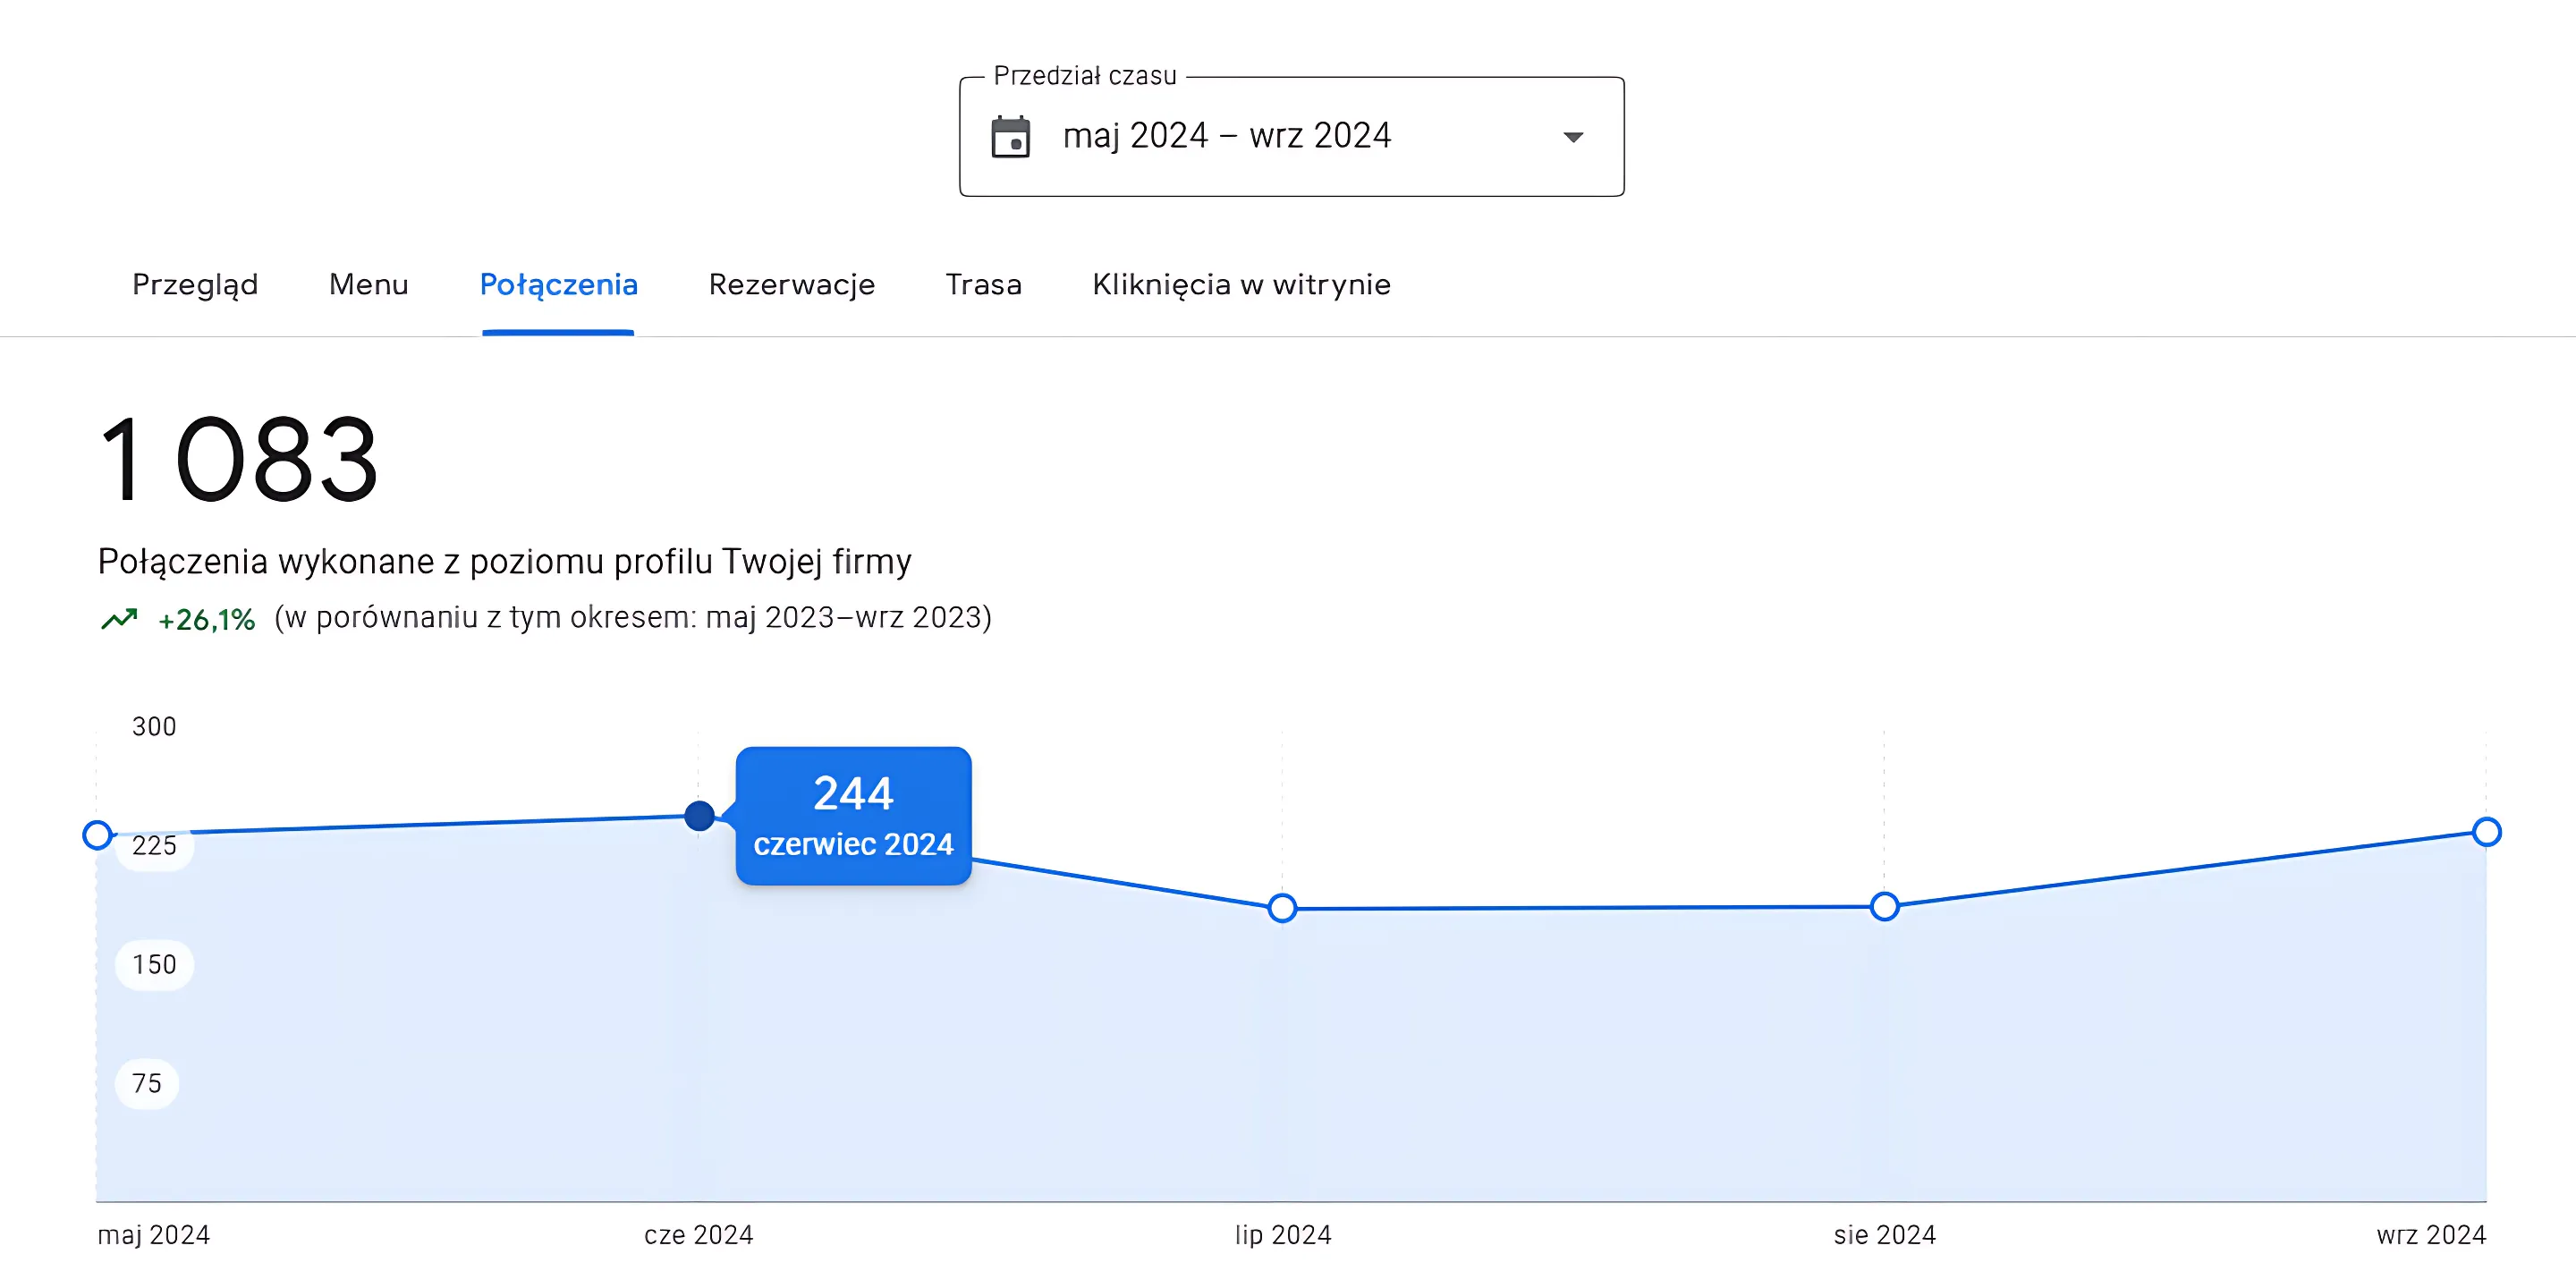Select the lip 2024 chart data point
The height and width of the screenshot is (1288, 2576).
(x=1282, y=908)
